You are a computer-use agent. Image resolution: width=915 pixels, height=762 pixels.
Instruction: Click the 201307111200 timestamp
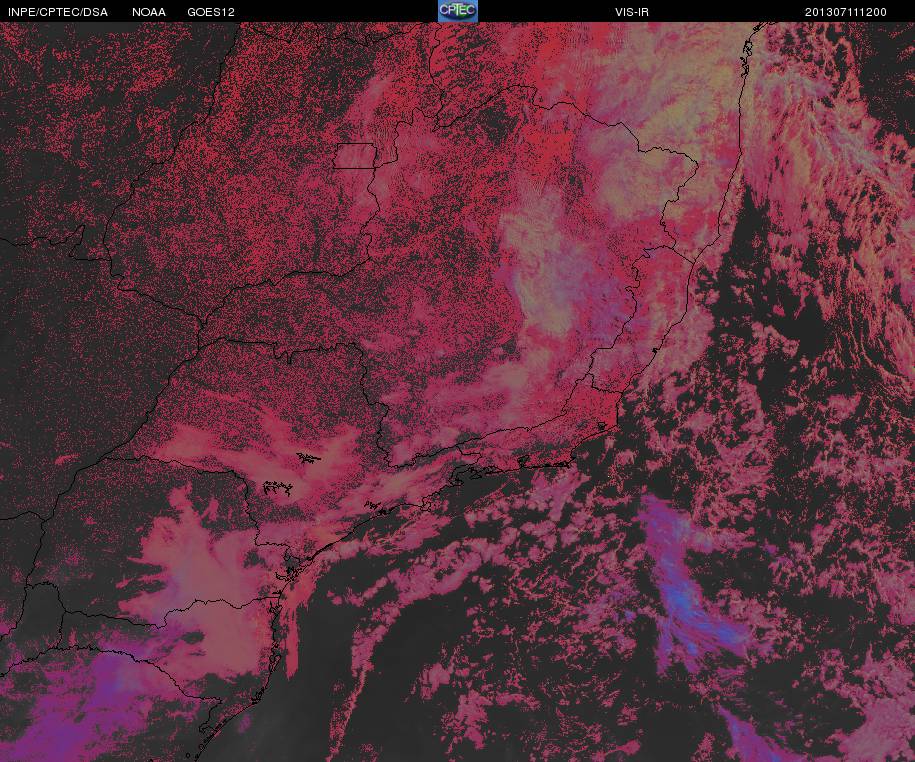click(846, 12)
